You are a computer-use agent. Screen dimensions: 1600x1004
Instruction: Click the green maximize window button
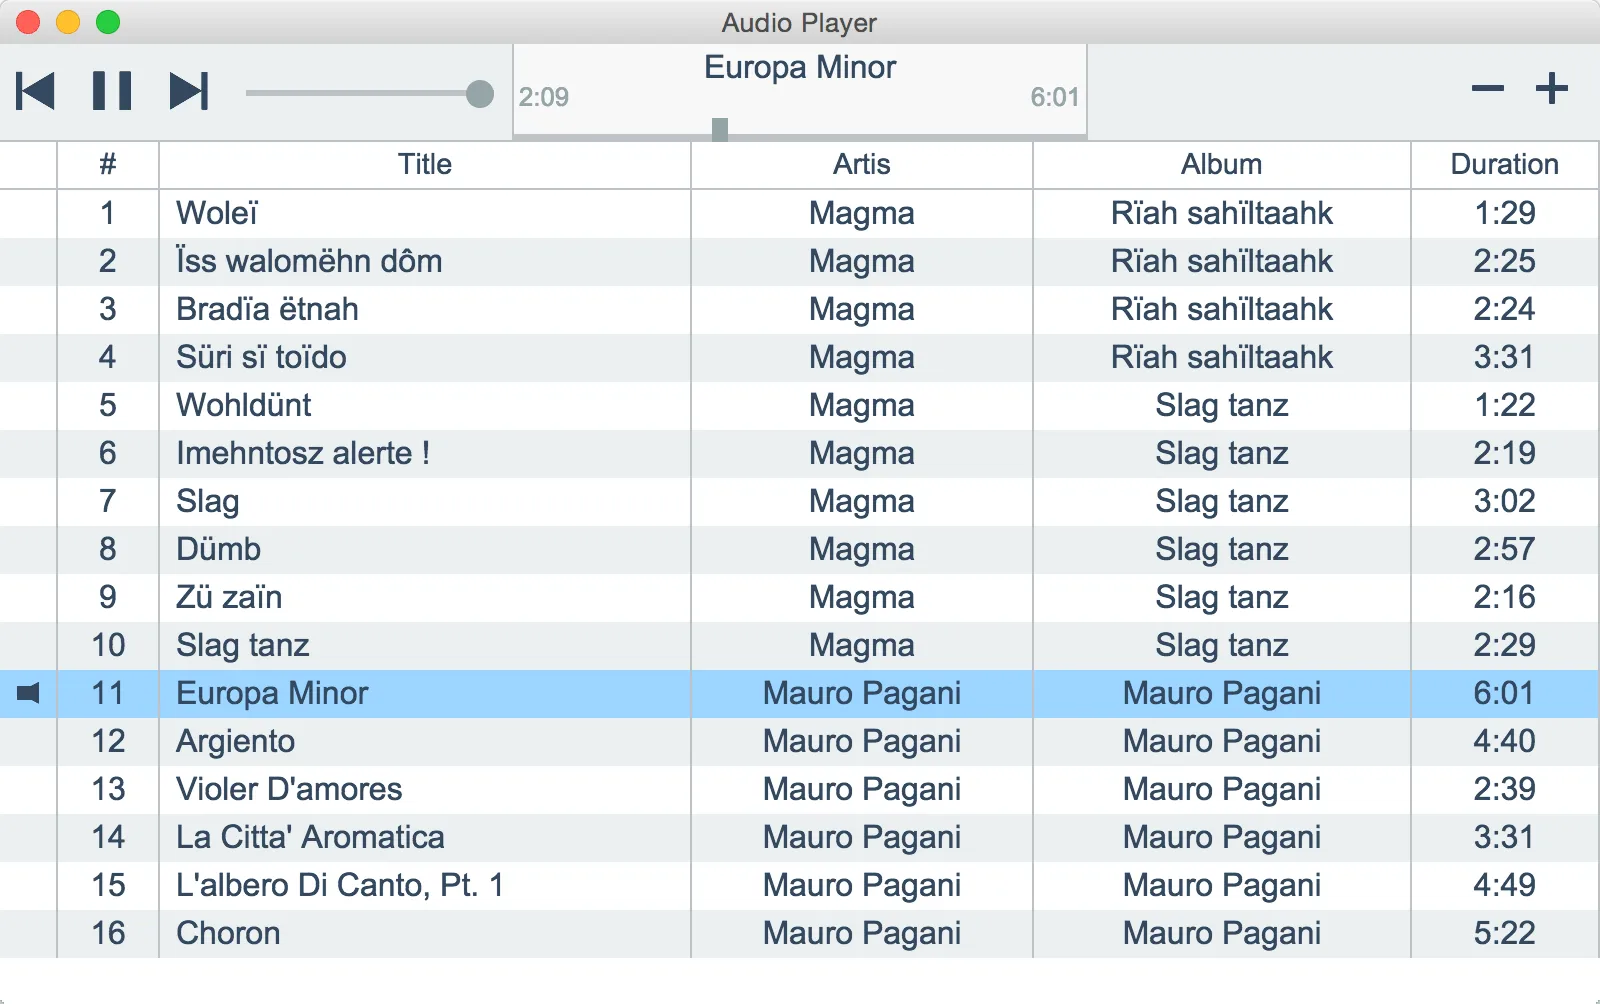pos(108,22)
